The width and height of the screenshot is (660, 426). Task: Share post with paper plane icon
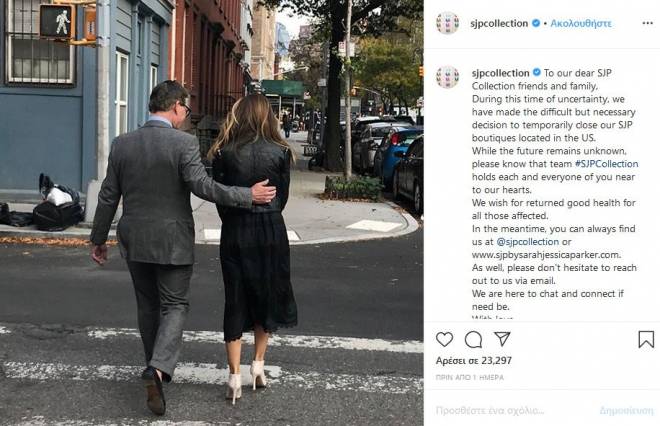tap(502, 338)
